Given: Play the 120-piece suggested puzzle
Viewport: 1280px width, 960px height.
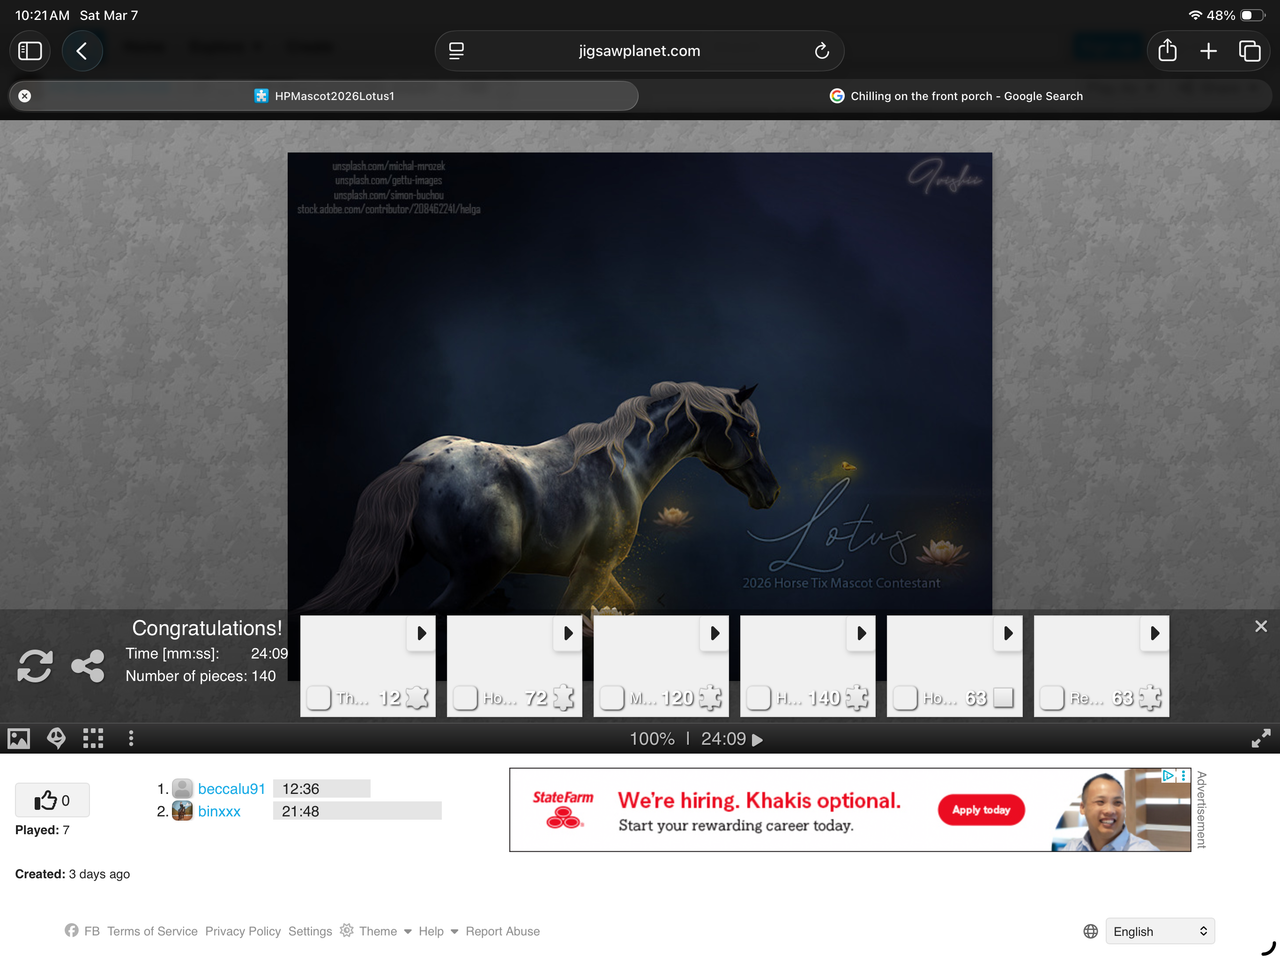Looking at the screenshot, I should click(715, 633).
